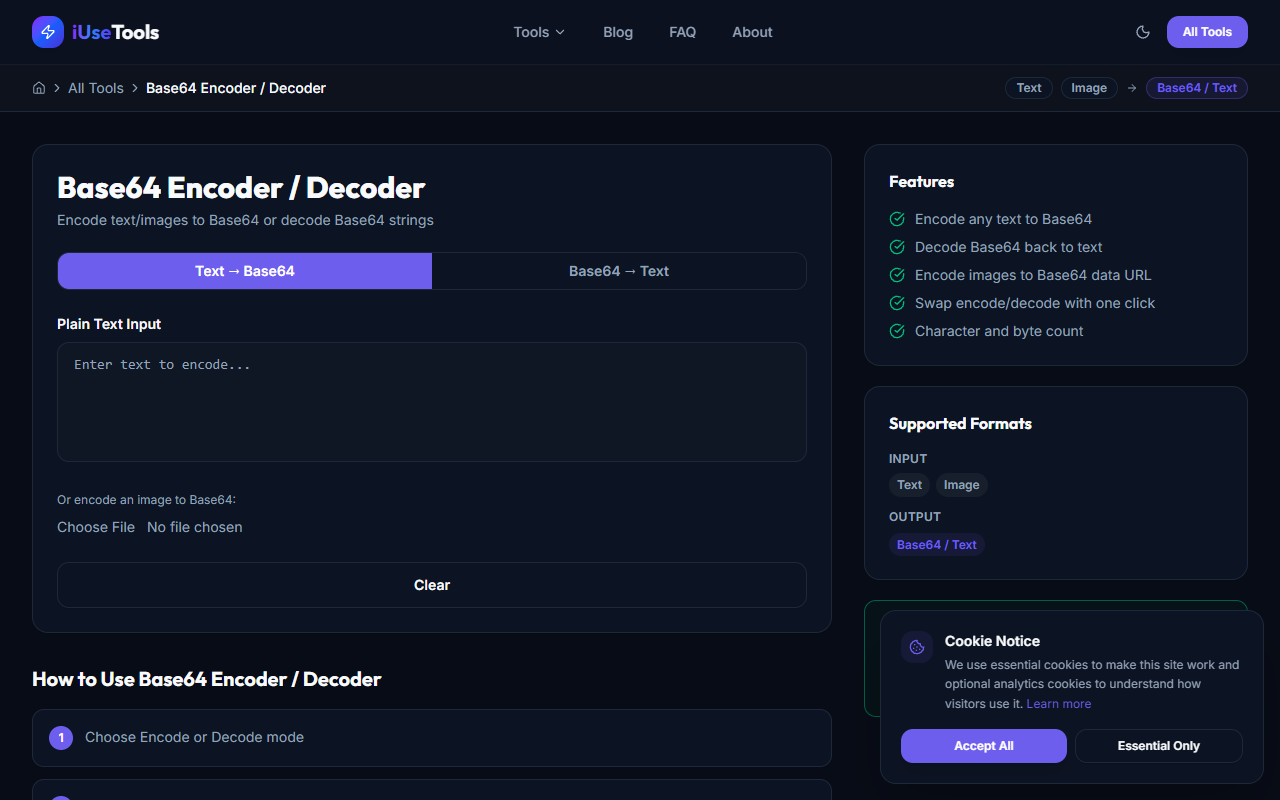Click the home icon in the breadcrumb
1280x800 pixels.
tap(38, 88)
